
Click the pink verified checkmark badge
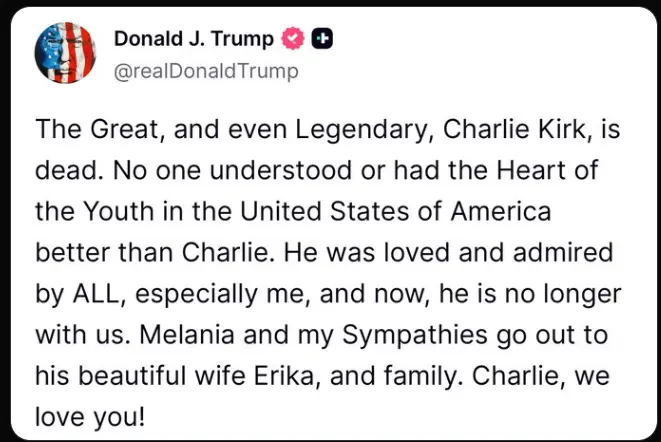click(294, 39)
